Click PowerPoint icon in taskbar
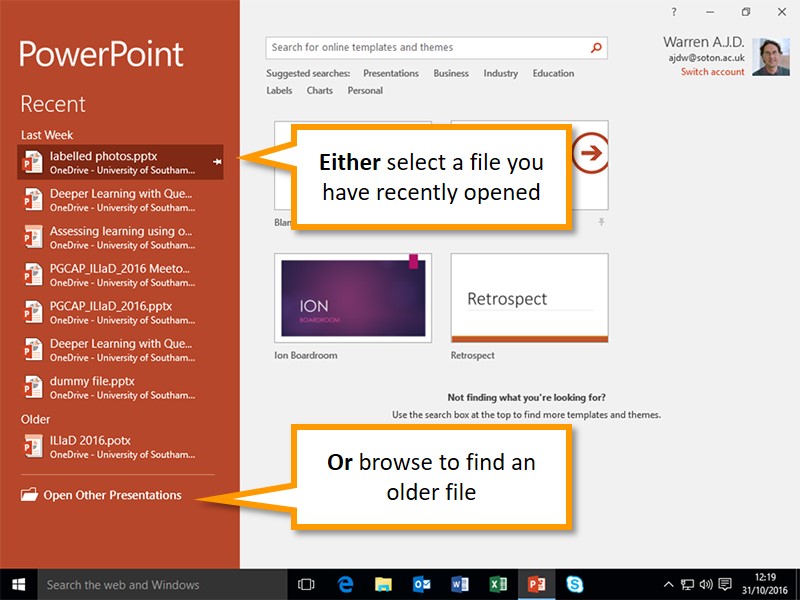This screenshot has height=600, width=800. click(536, 584)
